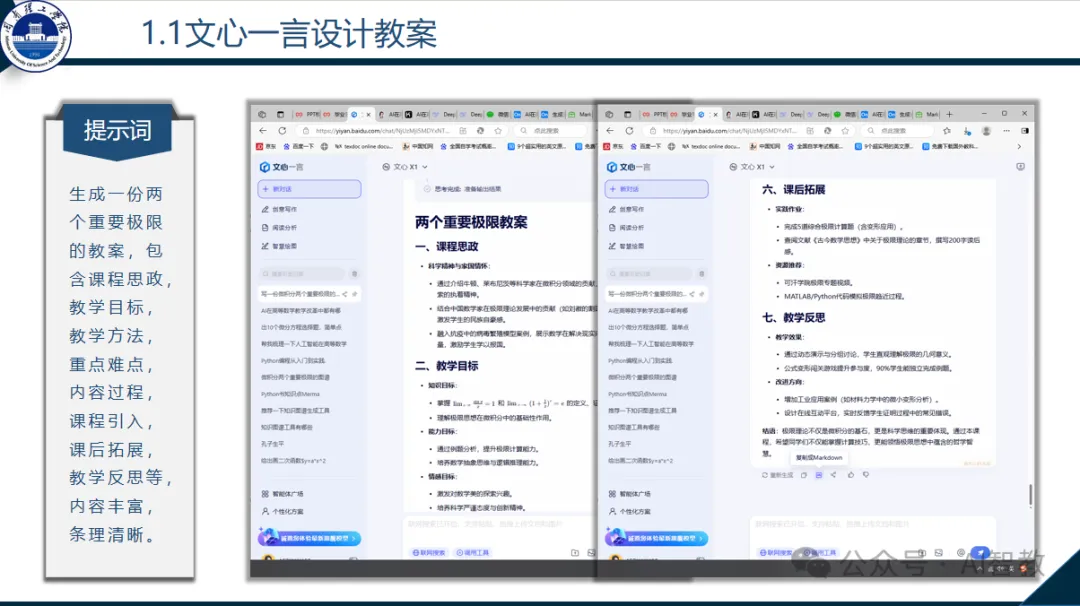
Task: Open the Python编程从入门到实践 chat in the left window
Action: tap(293, 360)
